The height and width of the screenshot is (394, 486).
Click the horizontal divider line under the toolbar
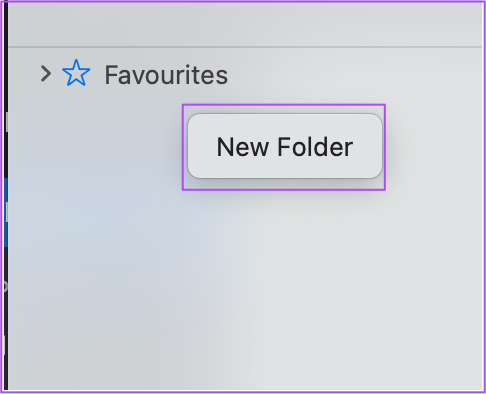[245, 47]
